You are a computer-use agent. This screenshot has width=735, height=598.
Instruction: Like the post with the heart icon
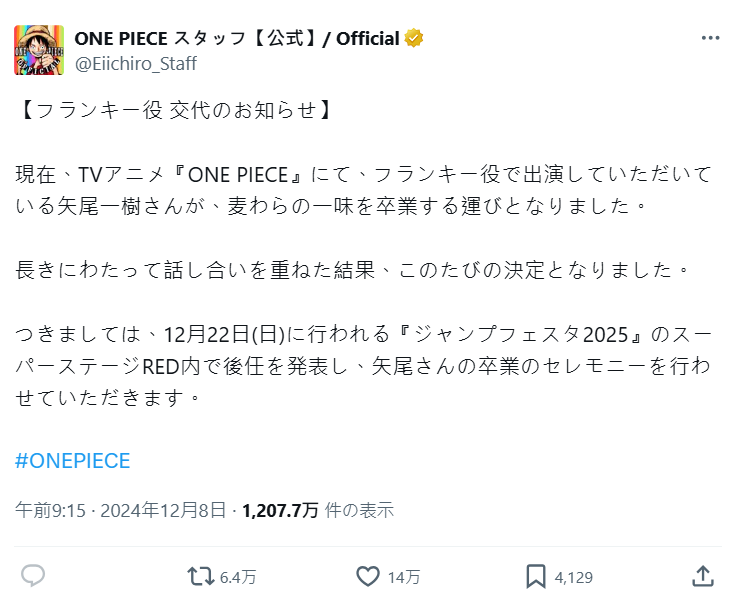pos(368,576)
